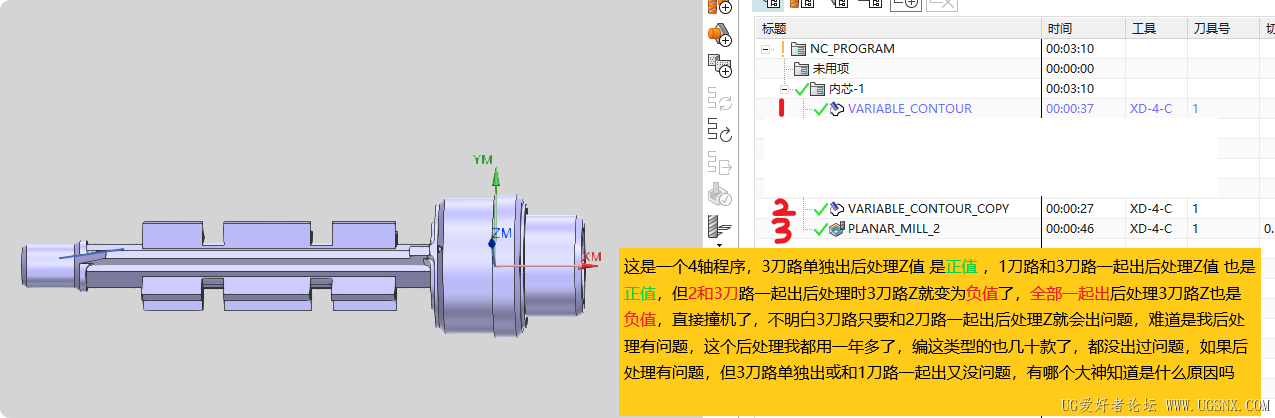The width and height of the screenshot is (1275, 418).
Task: Collapse the 内芯-1 program group
Action: [785, 89]
